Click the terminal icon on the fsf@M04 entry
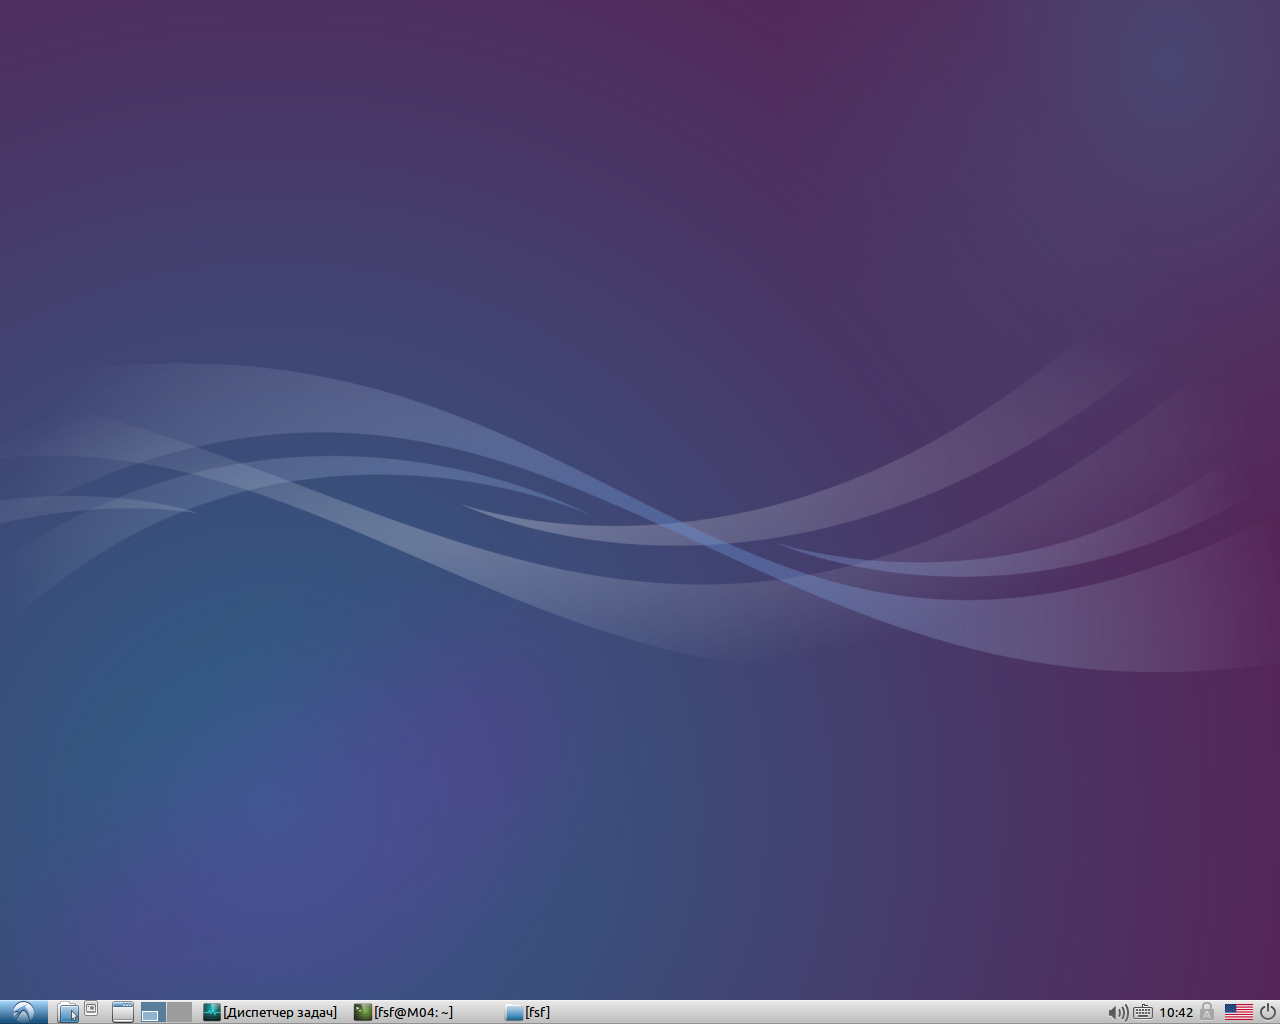This screenshot has height=1024, width=1280. [362, 1012]
